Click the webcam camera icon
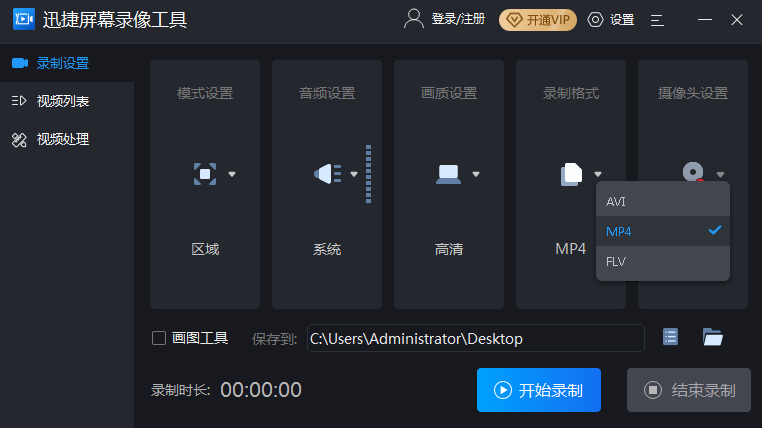762x428 pixels. [x=693, y=172]
